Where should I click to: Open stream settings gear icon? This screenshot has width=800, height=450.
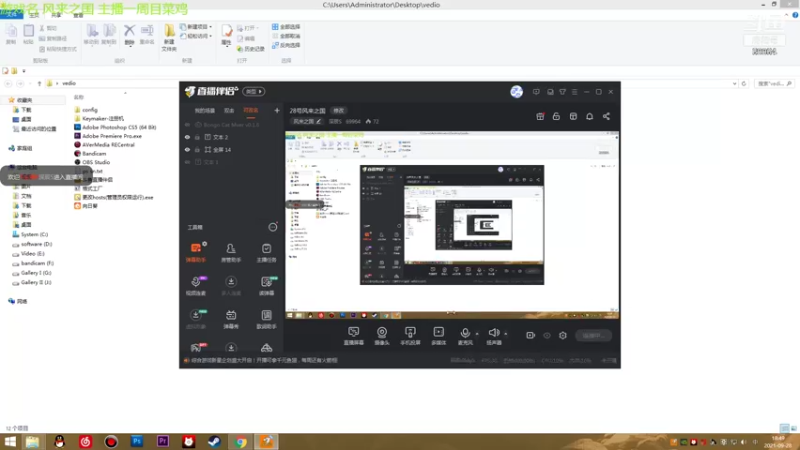point(563,335)
